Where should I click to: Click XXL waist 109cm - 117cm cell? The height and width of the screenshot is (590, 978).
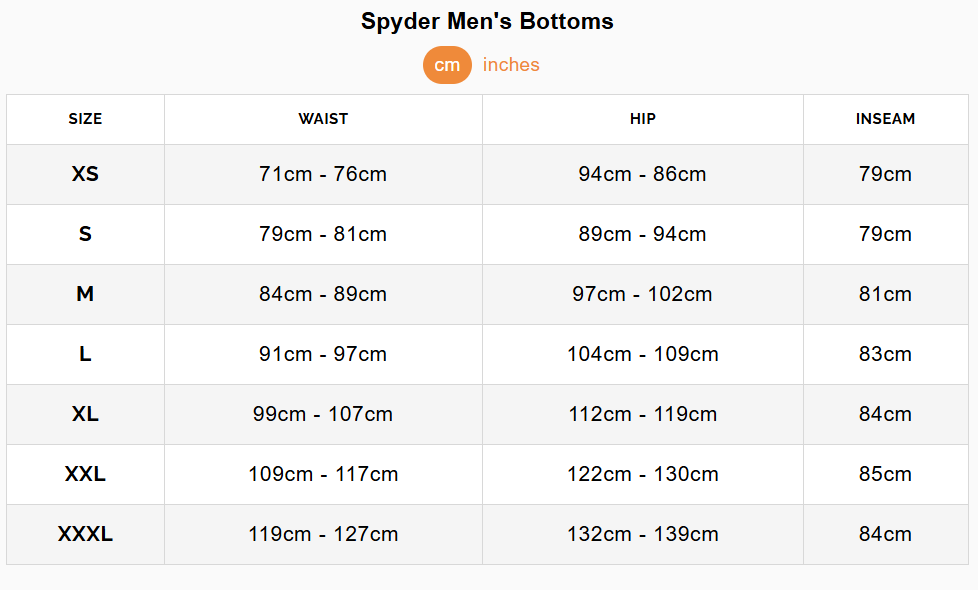coord(323,474)
